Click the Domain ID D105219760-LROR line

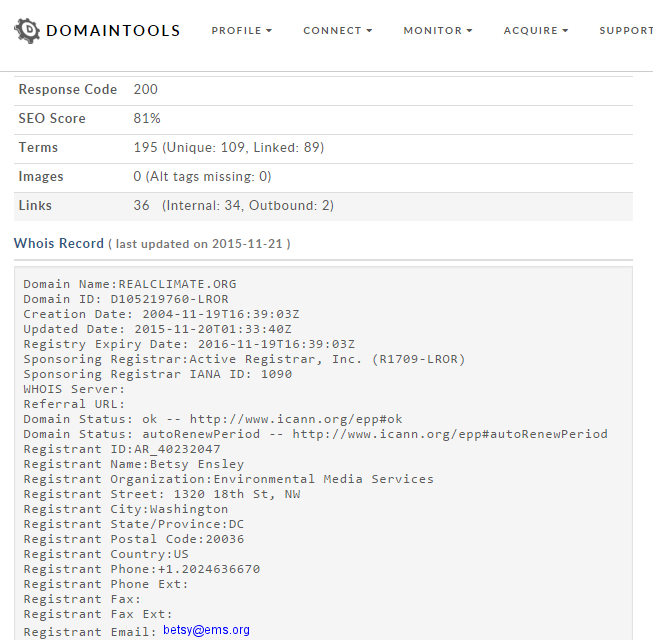126,299
